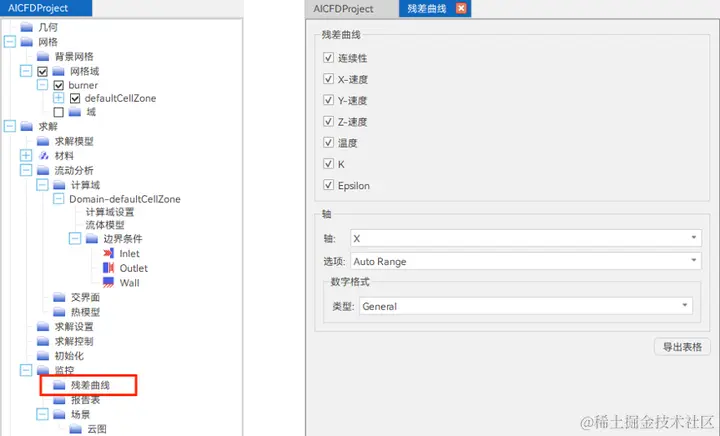Select 计算域设置 tree item
This screenshot has width=720, height=436.
[x=110, y=212]
